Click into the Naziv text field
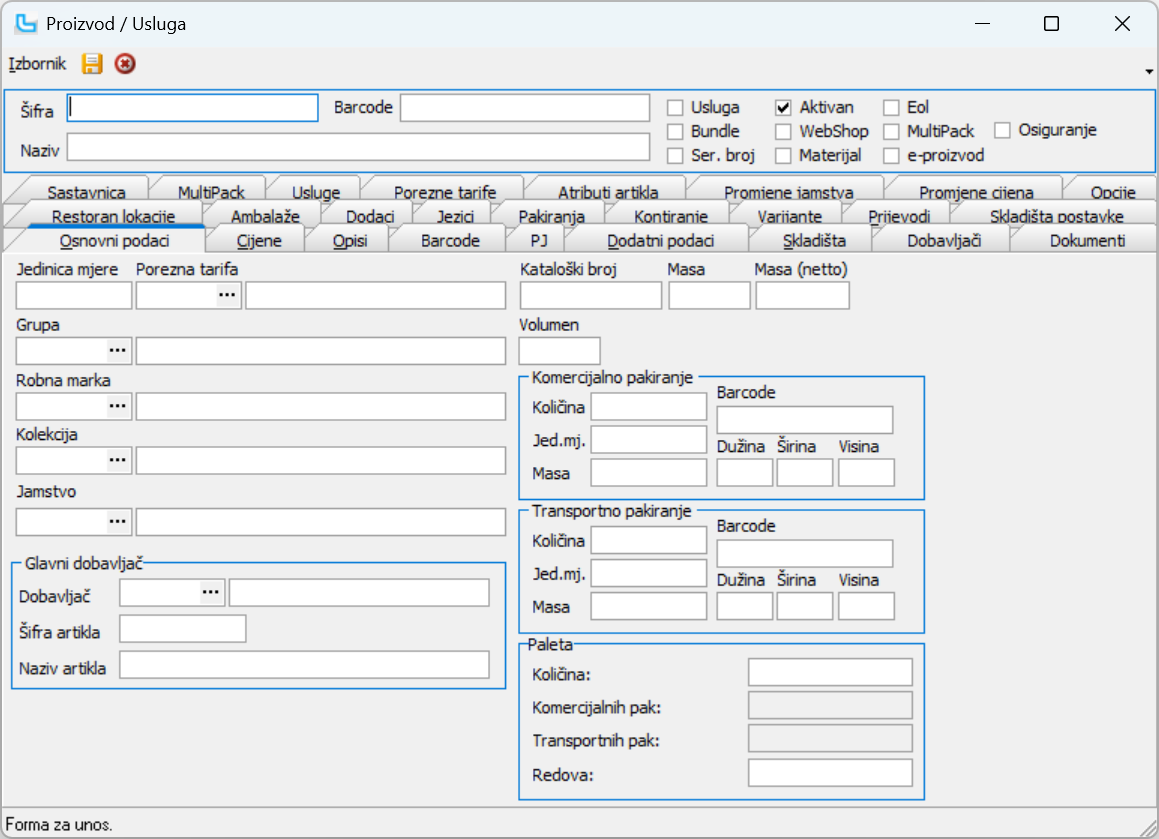The height and width of the screenshot is (839, 1159). click(358, 147)
